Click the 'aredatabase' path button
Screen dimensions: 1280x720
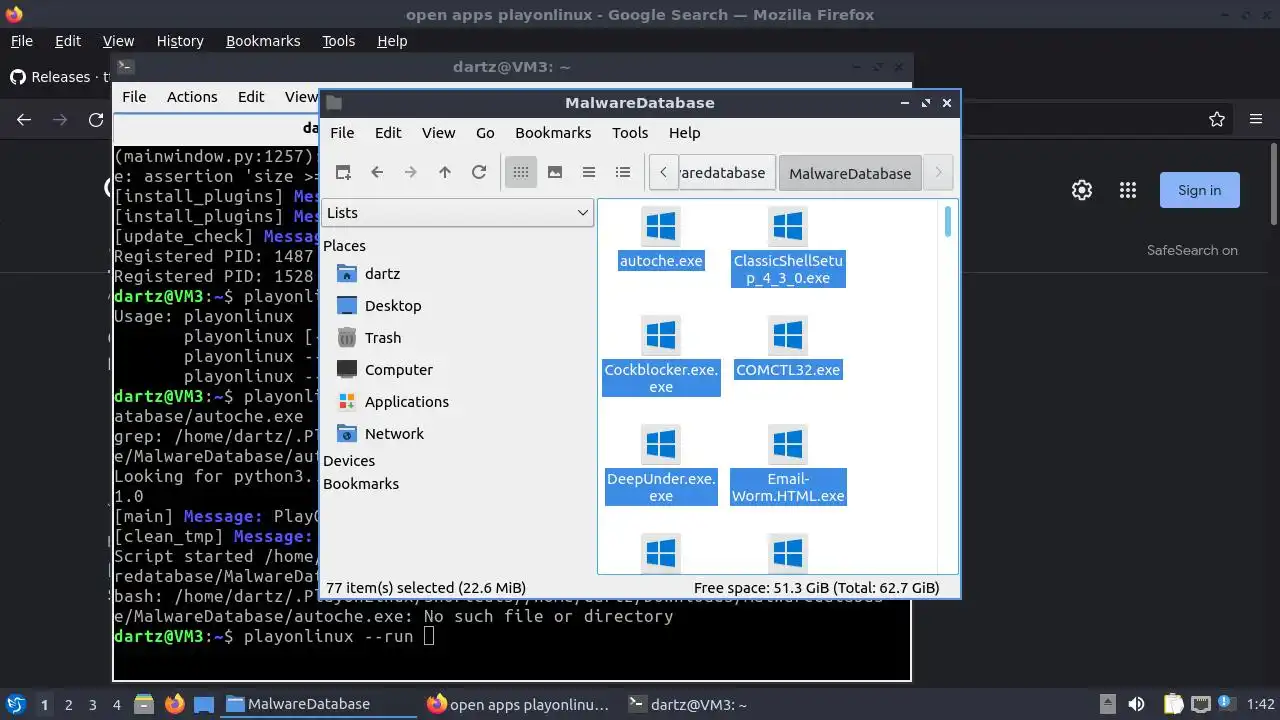tap(727, 172)
